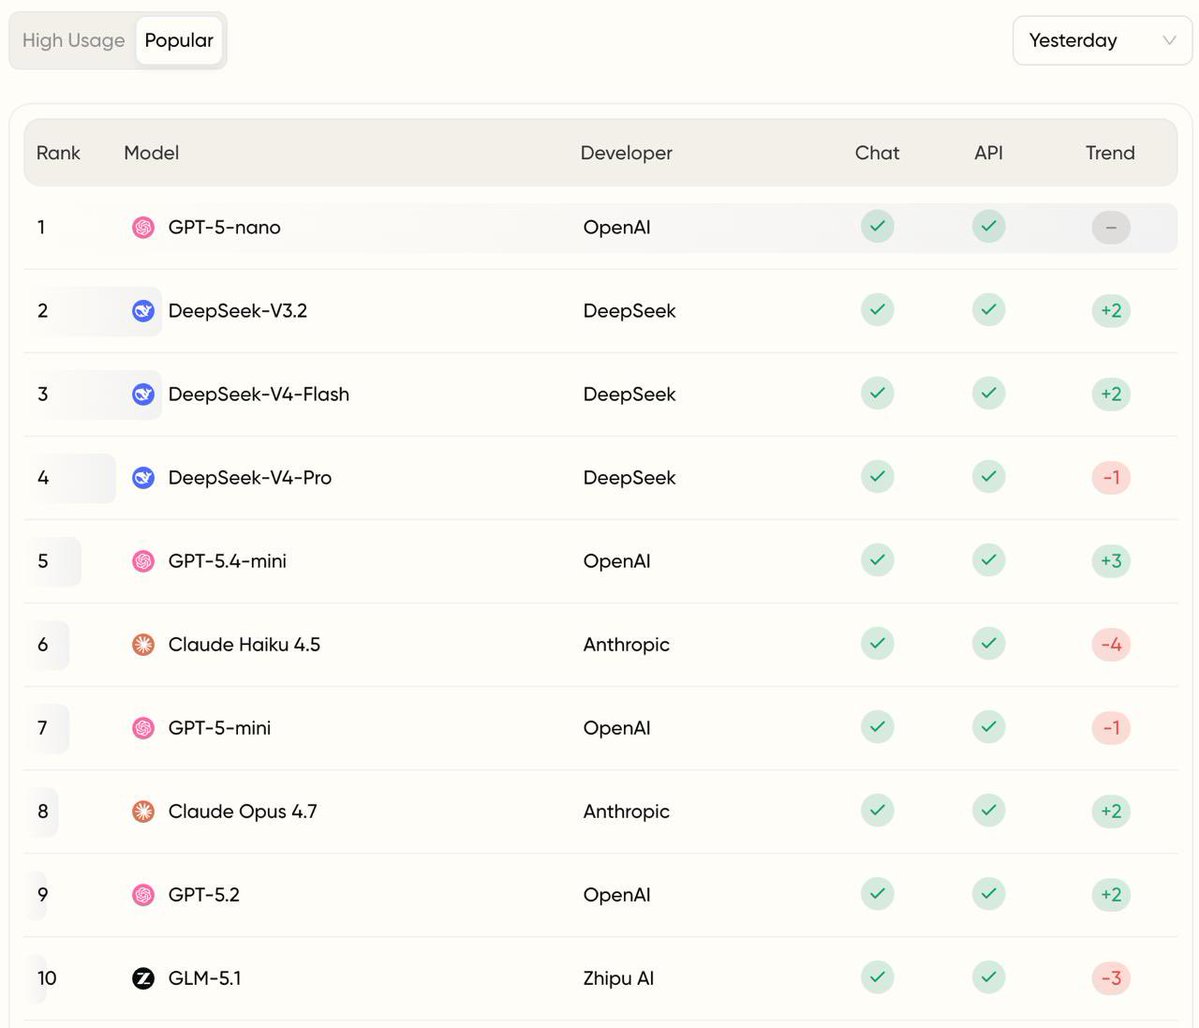Click the Rank column header
Image resolution: width=1199 pixels, height=1028 pixels.
tap(58, 153)
